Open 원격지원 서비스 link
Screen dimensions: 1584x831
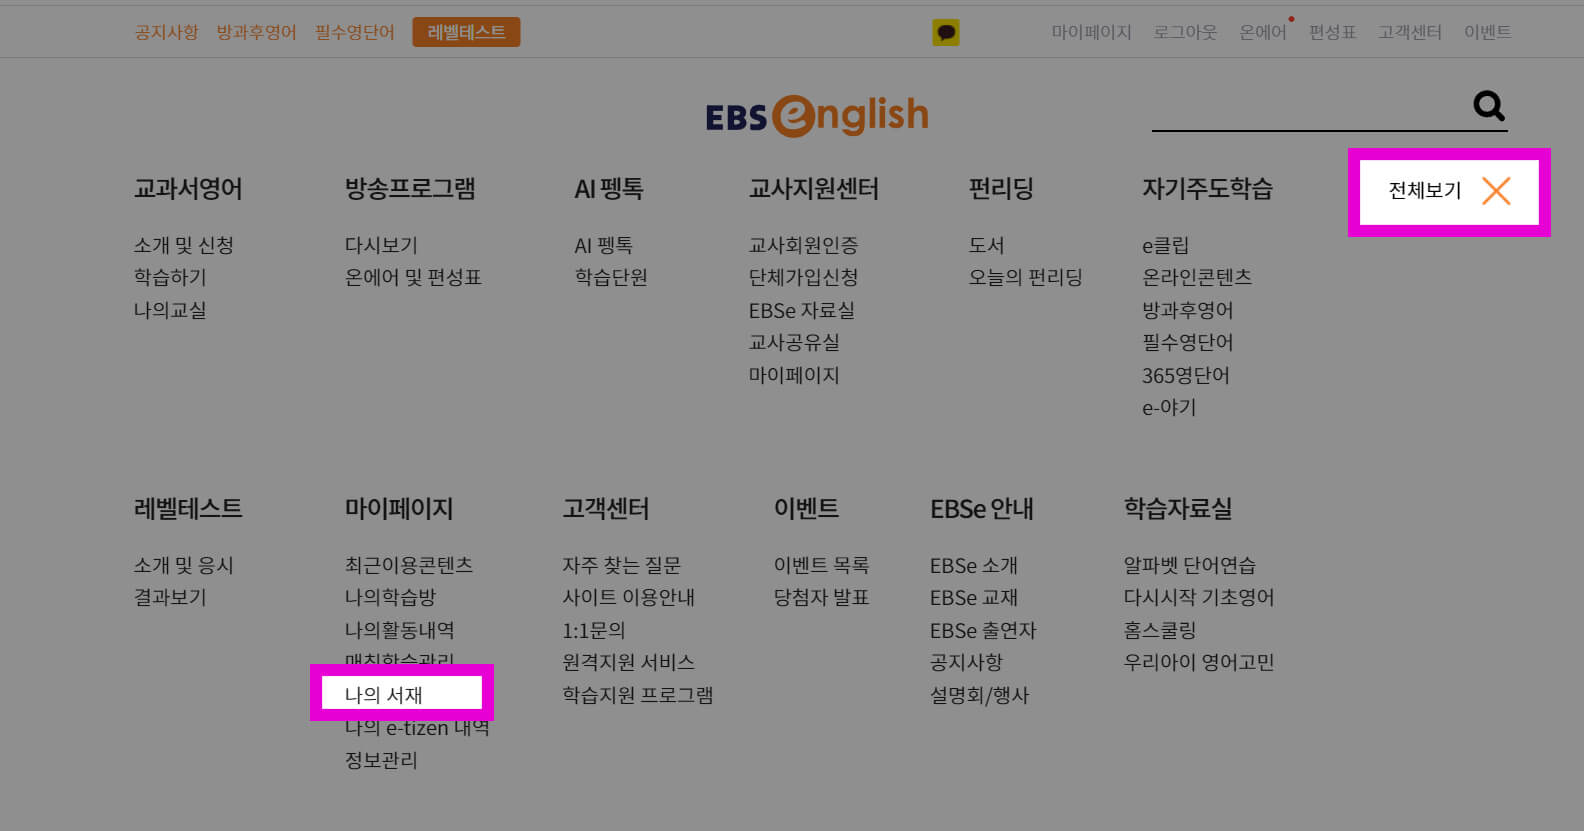(x=628, y=662)
